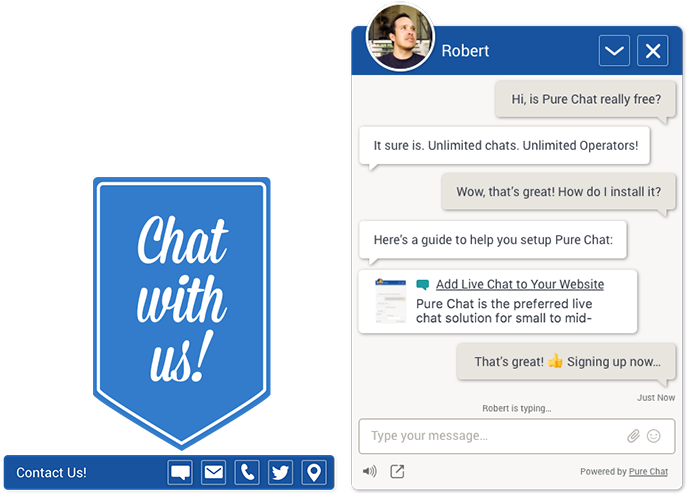This screenshot has height=494, width=687.
Task: Click the Contact Us! label
Action: [51, 473]
